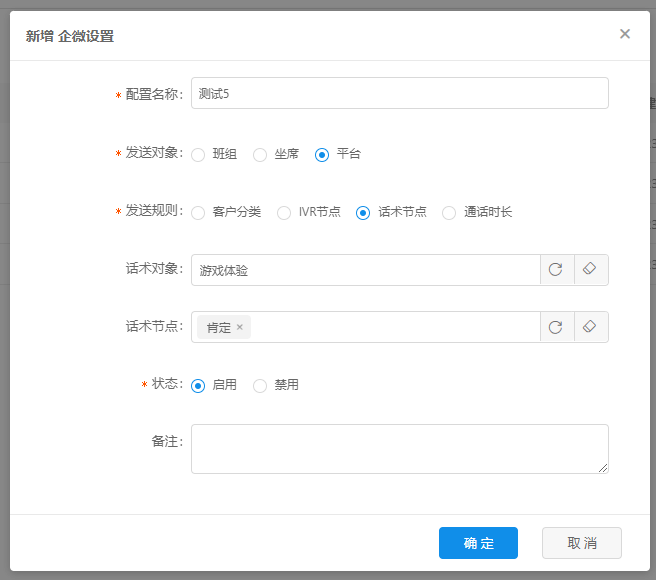Click into the 备注 text area
Image resolution: width=656 pixels, height=580 pixels.
(x=399, y=448)
